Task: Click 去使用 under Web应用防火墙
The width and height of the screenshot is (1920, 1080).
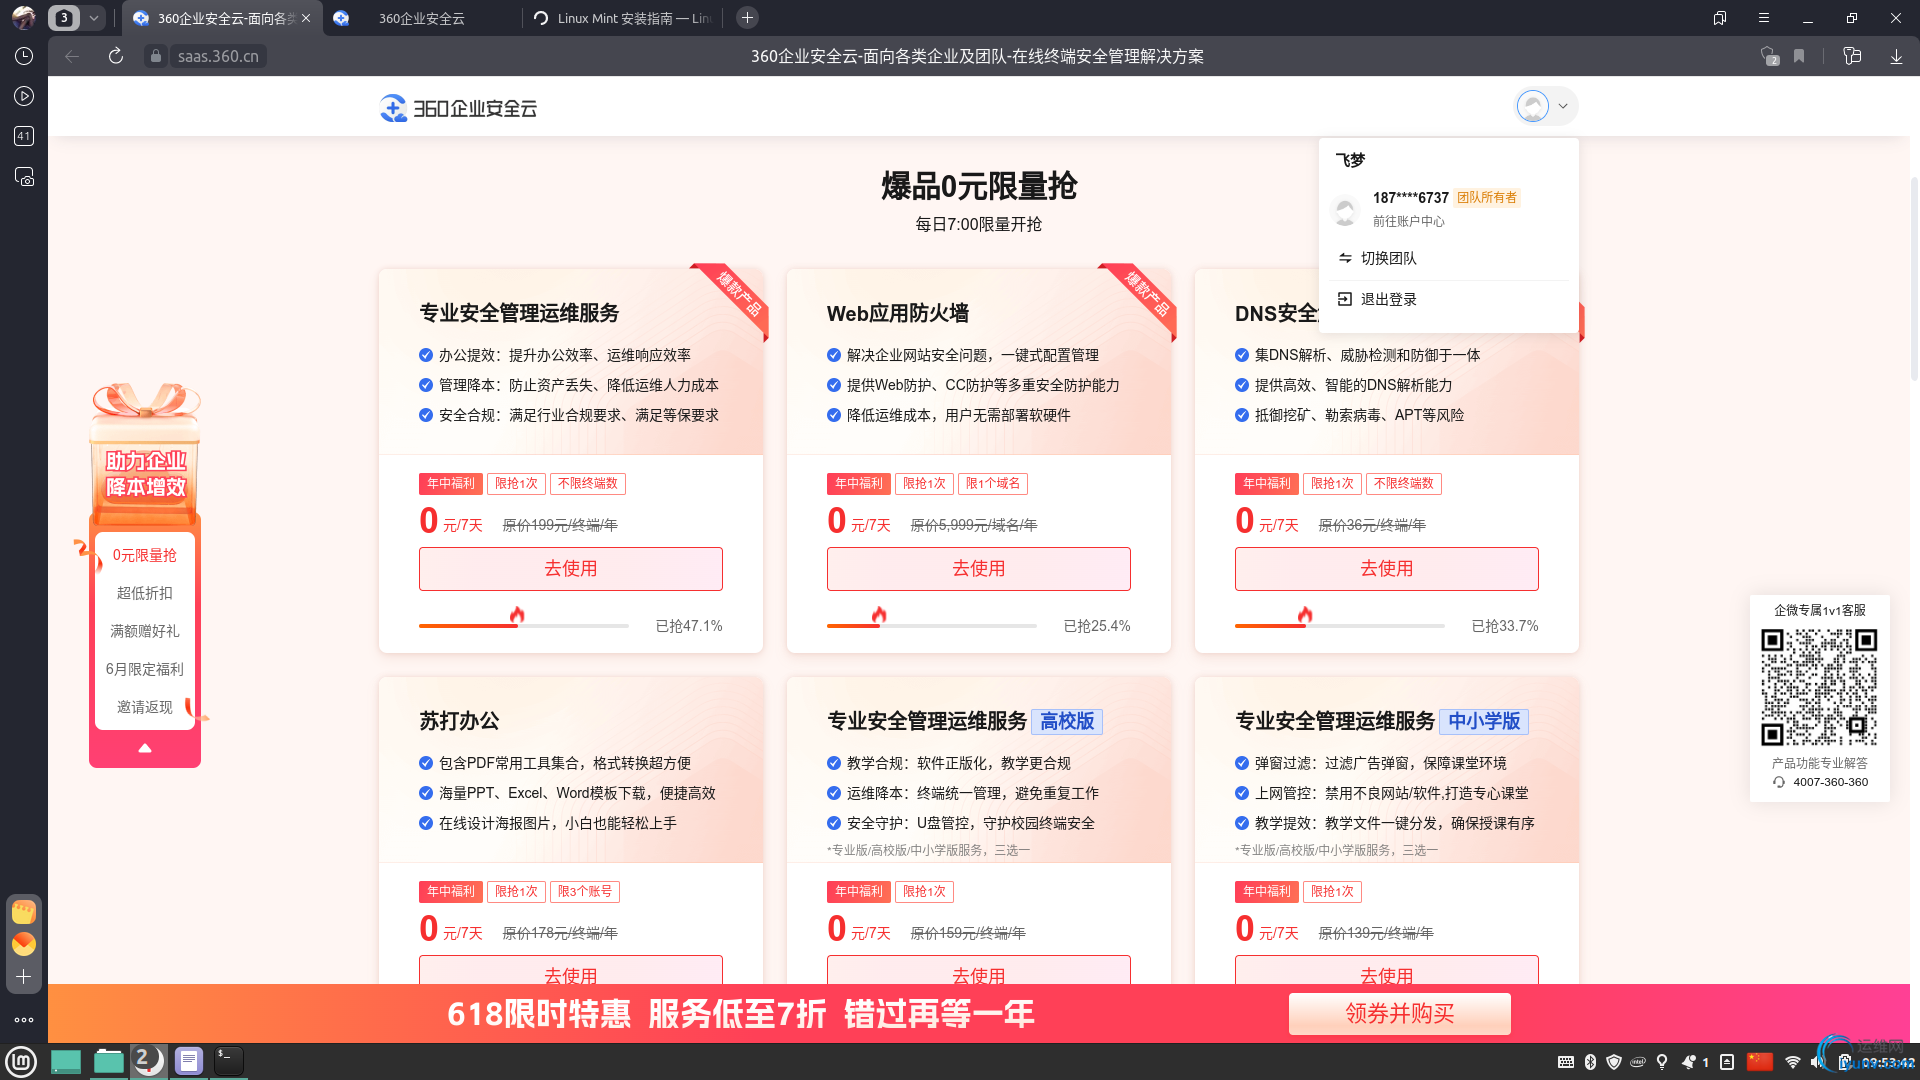Action: [978, 568]
